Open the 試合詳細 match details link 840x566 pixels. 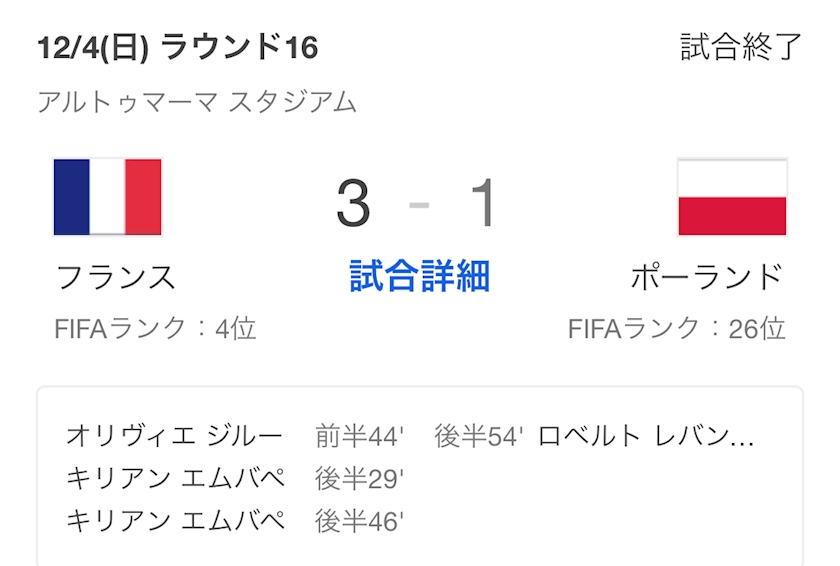pos(419,277)
